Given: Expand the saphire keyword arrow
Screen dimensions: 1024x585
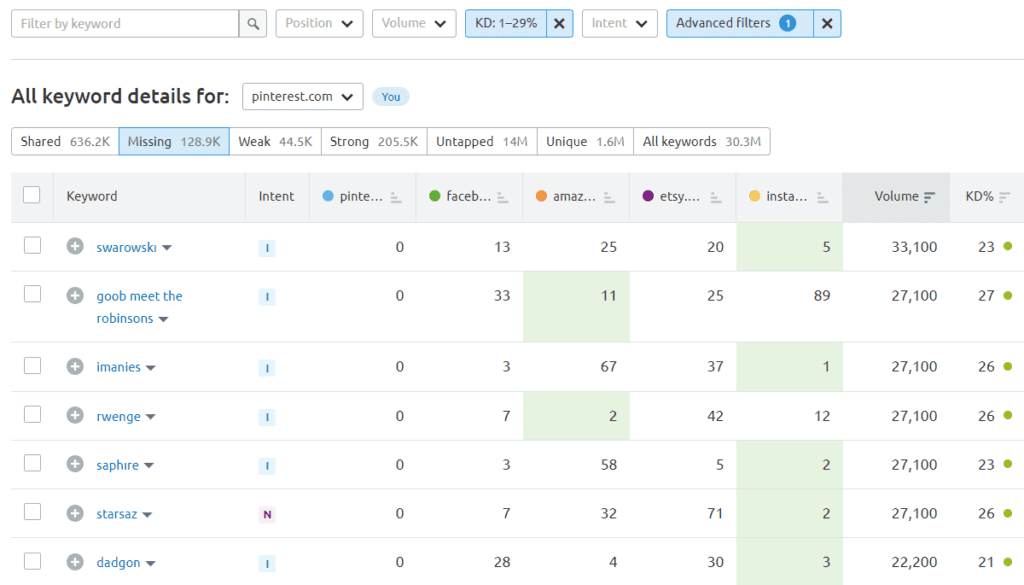Looking at the screenshot, I should (x=149, y=466).
